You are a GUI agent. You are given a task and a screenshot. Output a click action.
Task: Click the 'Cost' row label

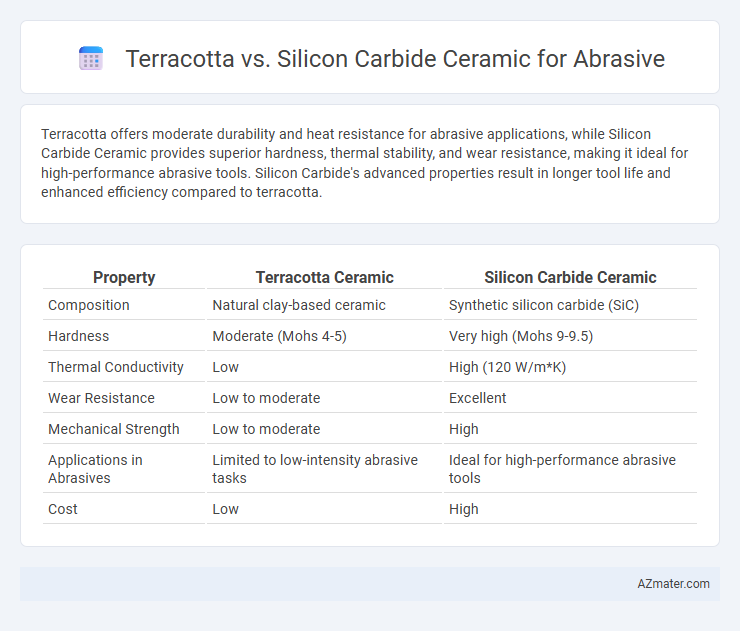click(x=63, y=509)
